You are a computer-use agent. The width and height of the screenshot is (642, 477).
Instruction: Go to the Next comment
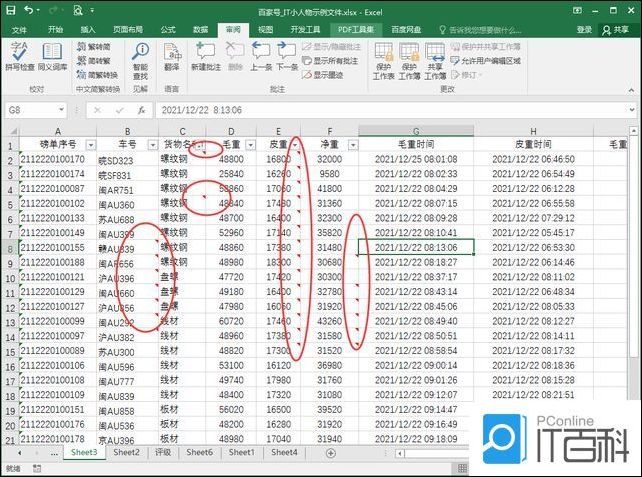[287, 56]
